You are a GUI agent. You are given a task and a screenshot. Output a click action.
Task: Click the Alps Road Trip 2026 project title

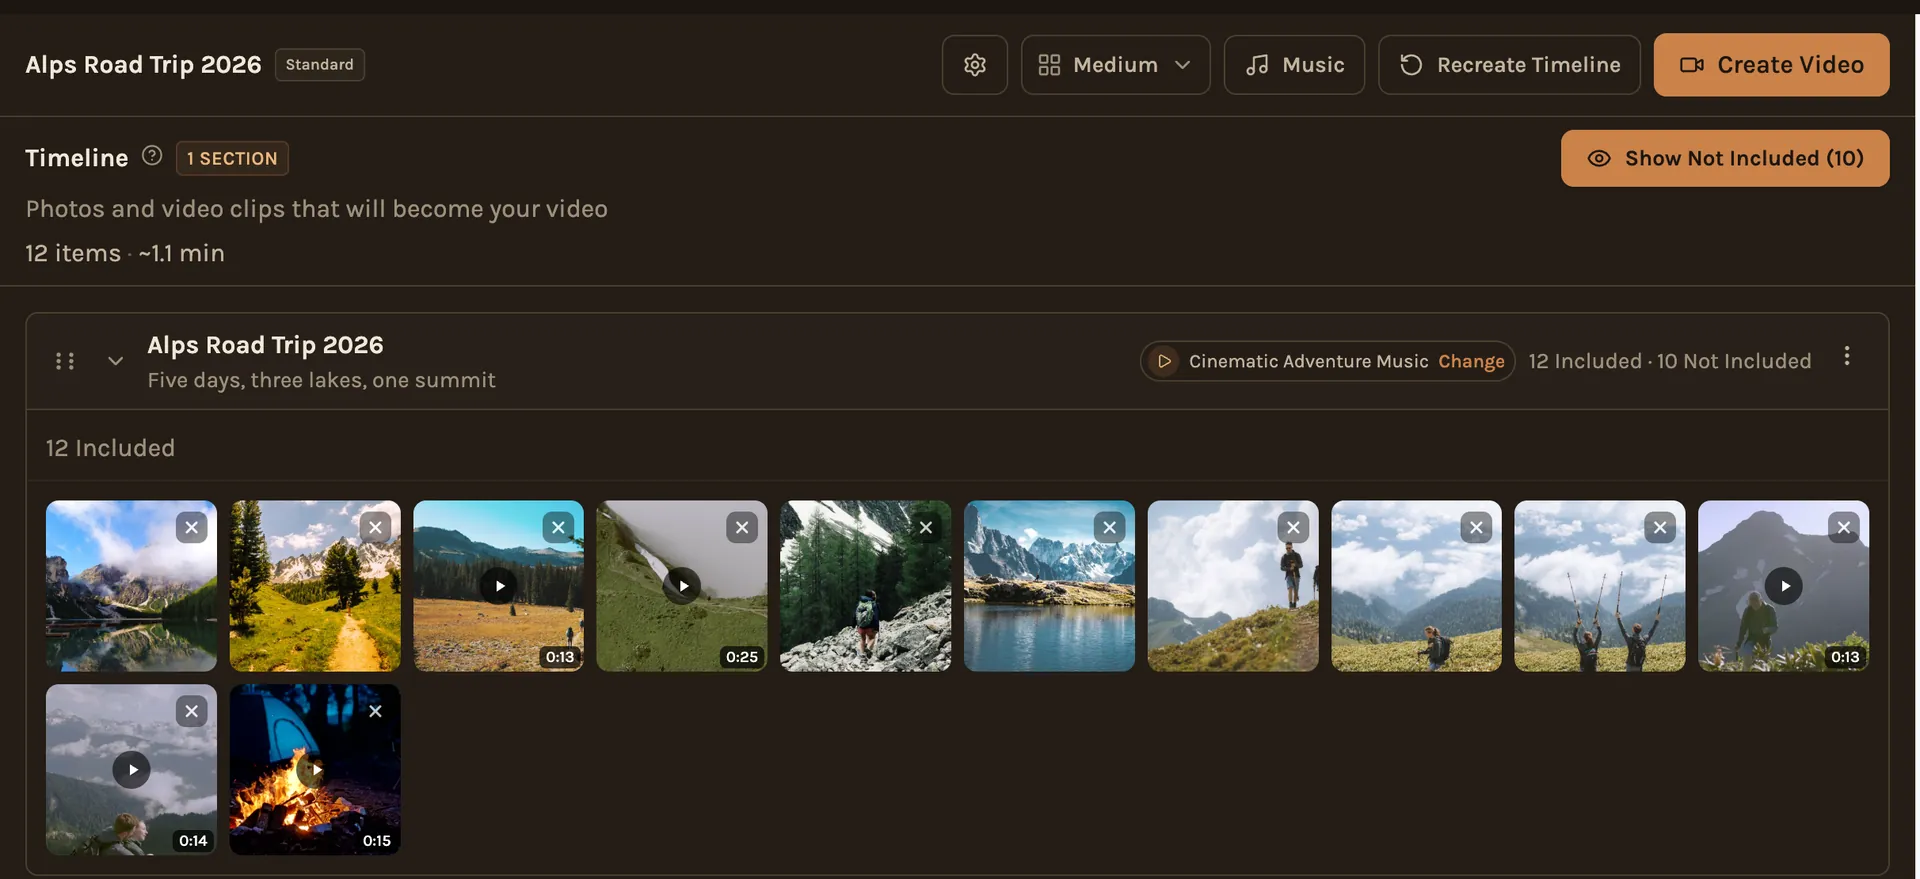pos(143,65)
